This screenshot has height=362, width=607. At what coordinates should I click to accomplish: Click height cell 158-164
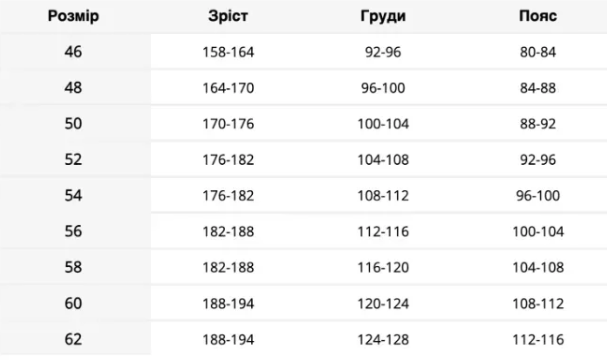pos(228,52)
